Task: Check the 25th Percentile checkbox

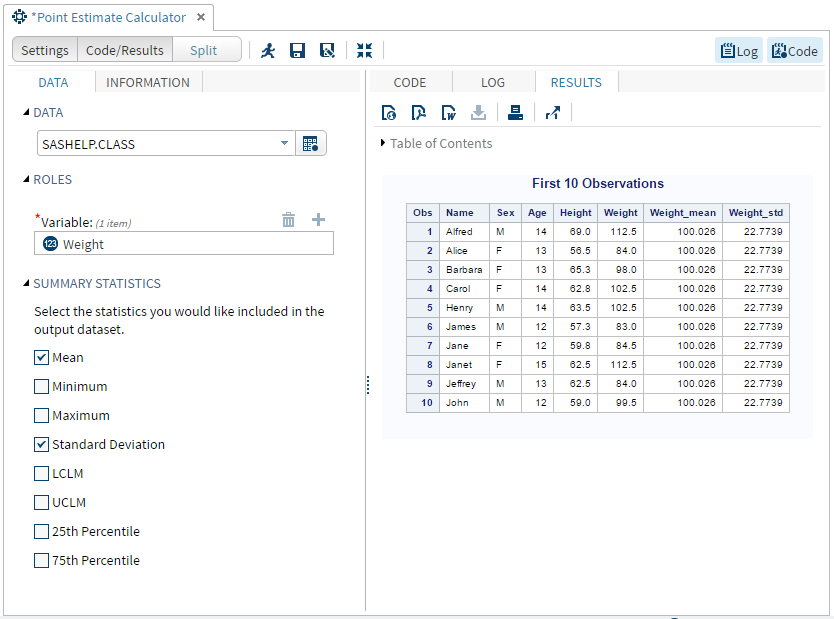Action: pos(41,532)
